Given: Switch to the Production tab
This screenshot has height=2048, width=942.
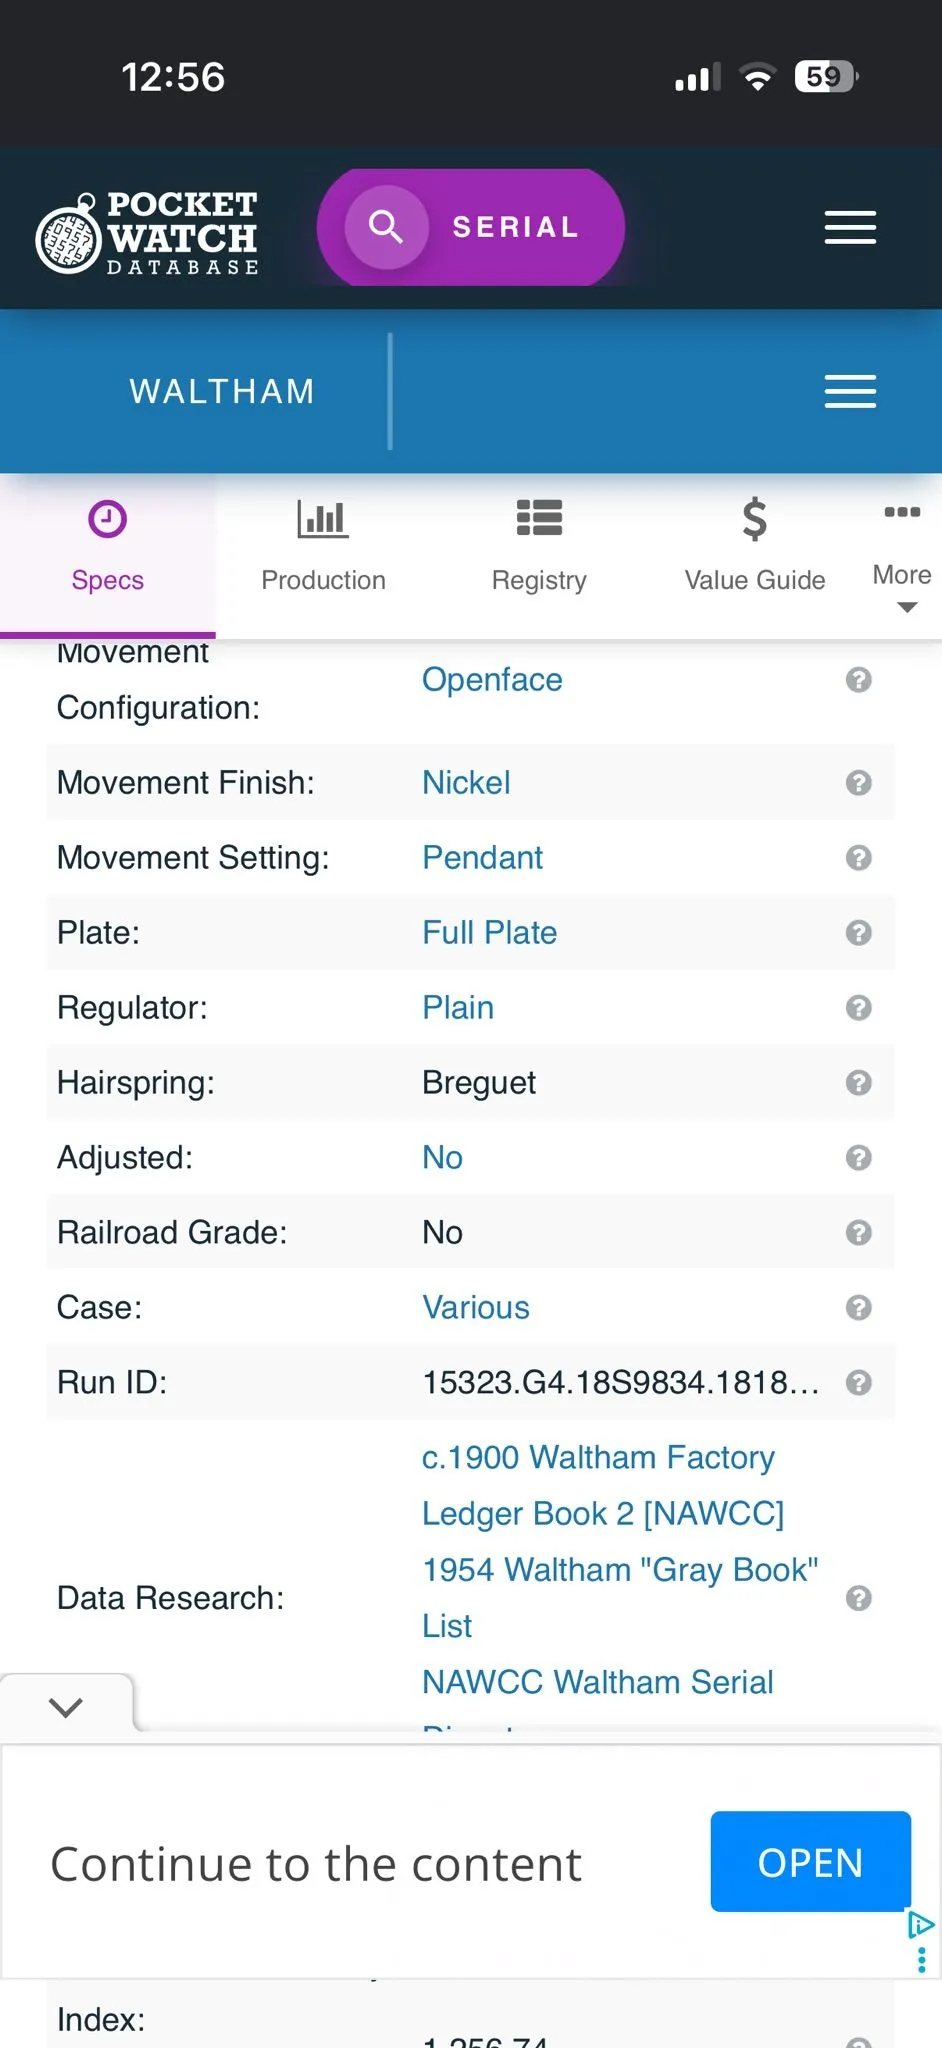Looking at the screenshot, I should click(323, 547).
